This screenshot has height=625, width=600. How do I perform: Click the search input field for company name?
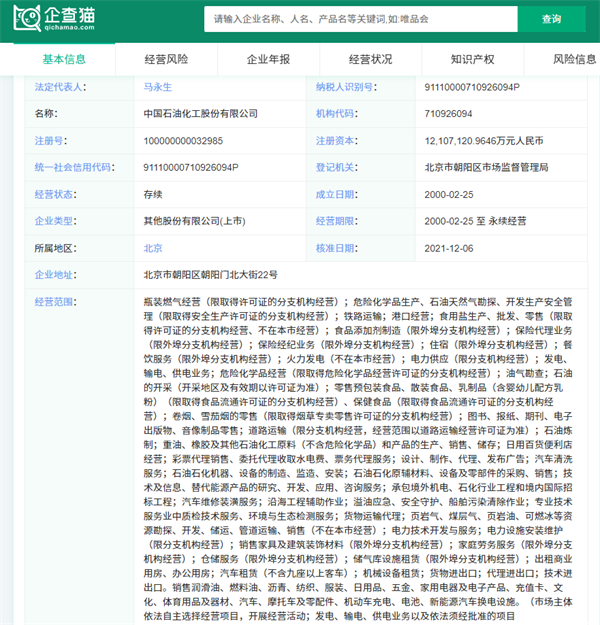pyautogui.click(x=361, y=19)
